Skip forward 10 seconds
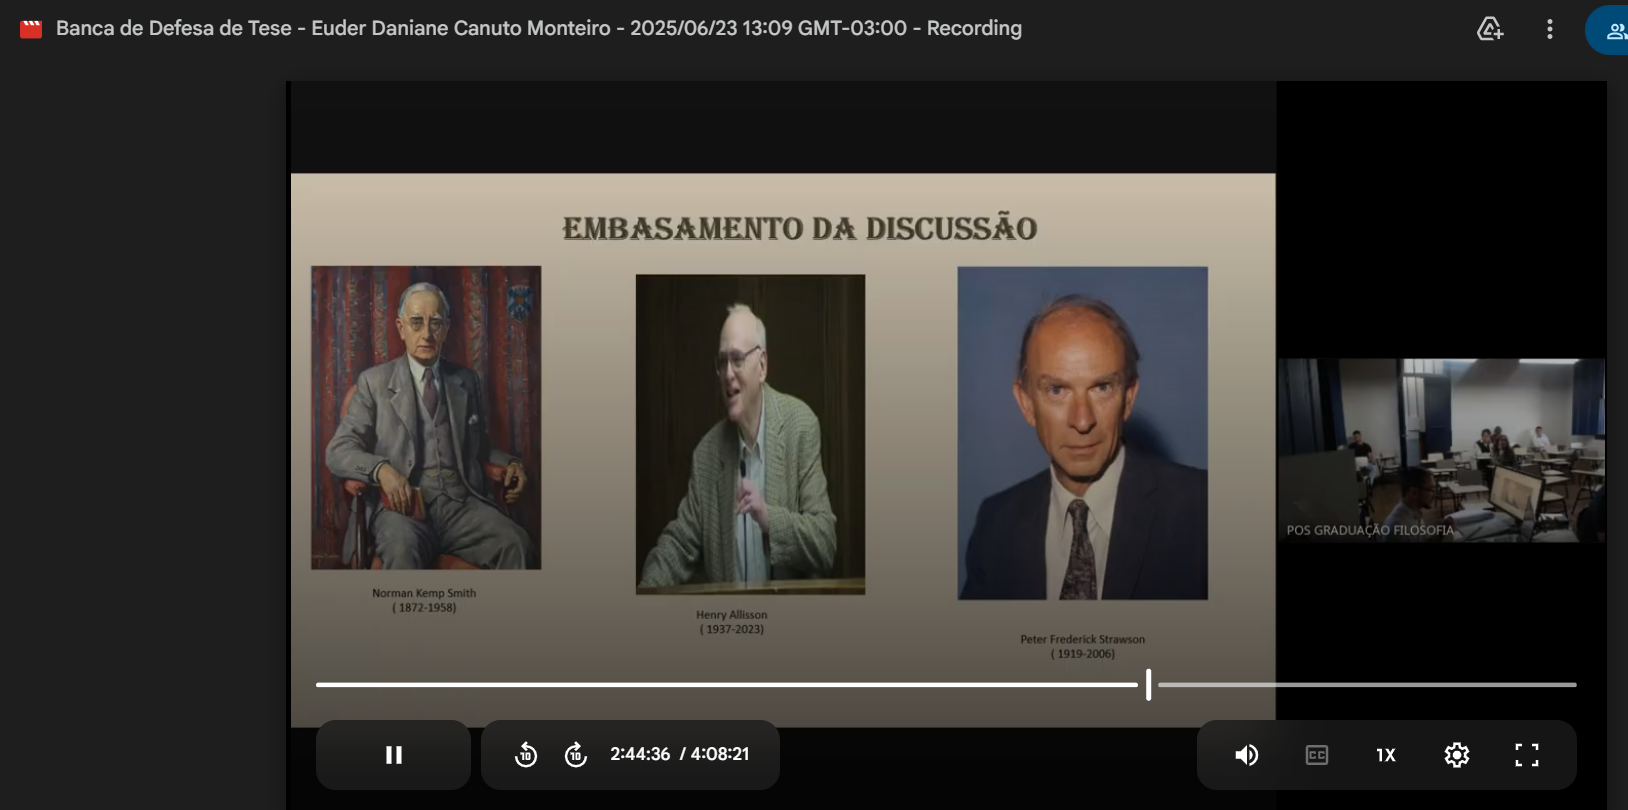The width and height of the screenshot is (1628, 810). click(x=576, y=755)
